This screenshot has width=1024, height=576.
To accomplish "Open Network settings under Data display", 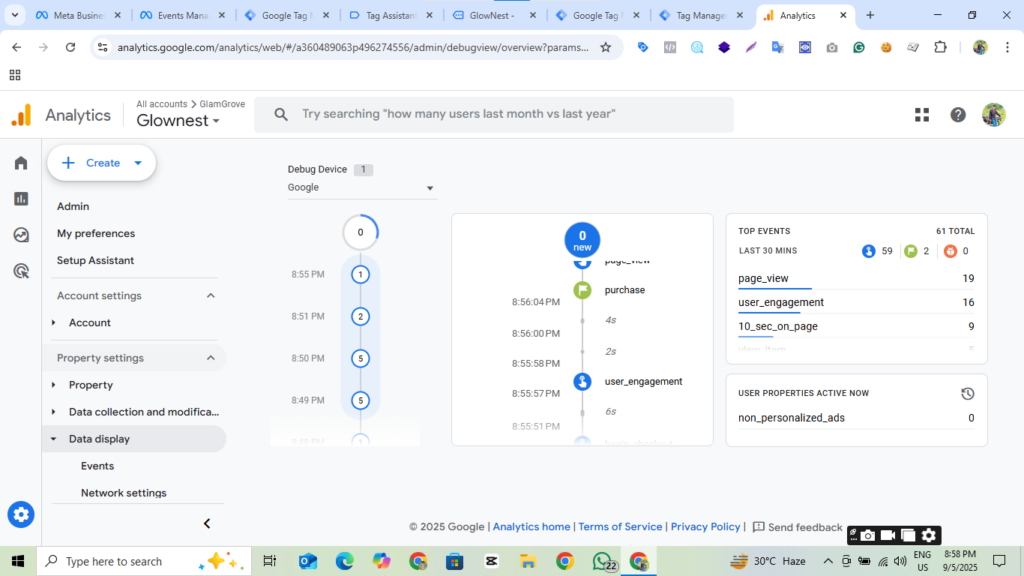I will [x=123, y=493].
